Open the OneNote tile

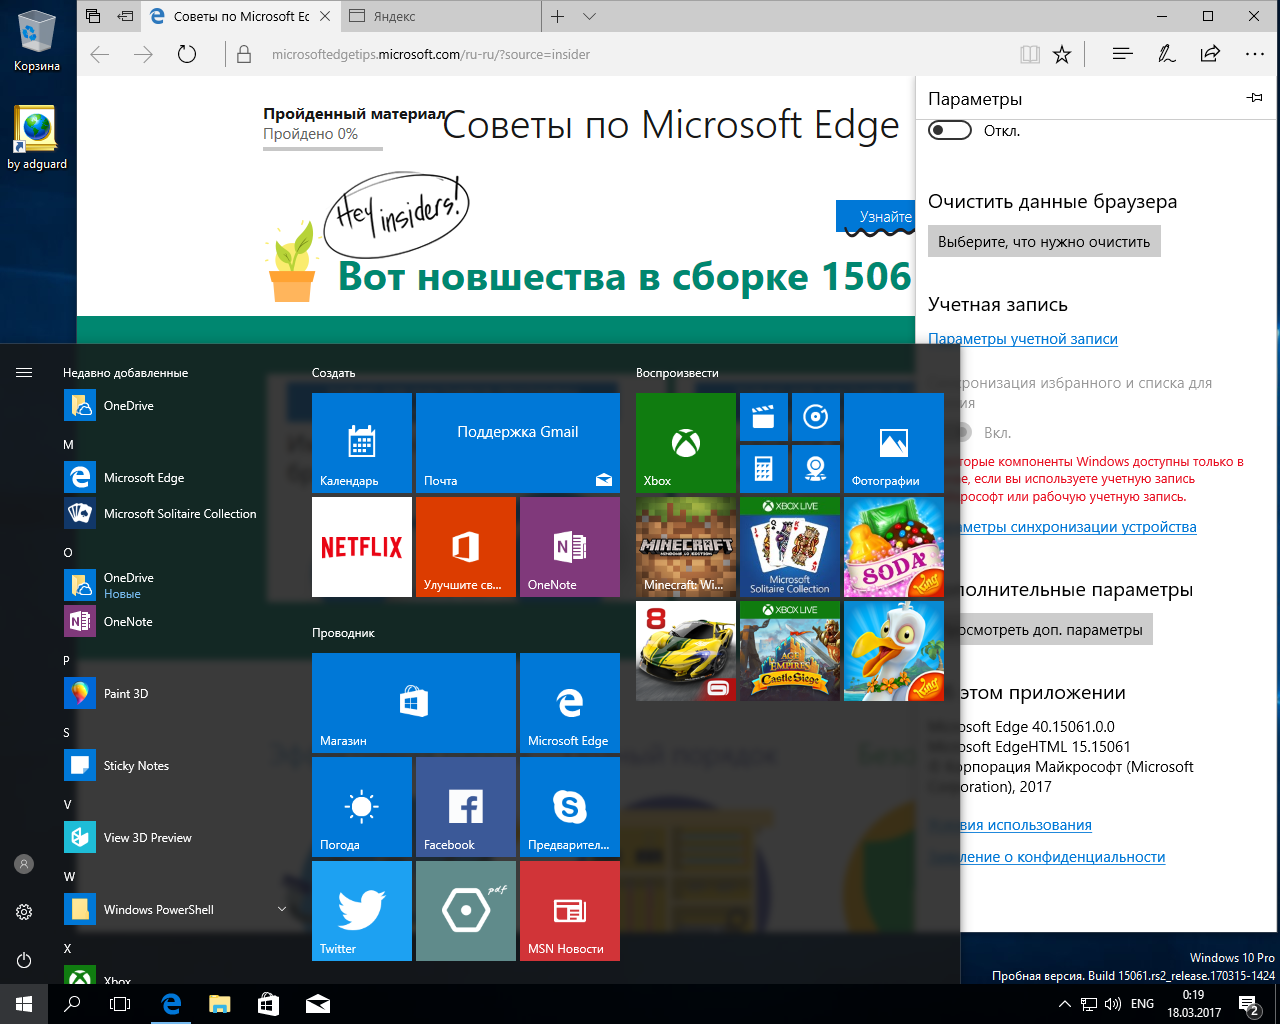(x=570, y=547)
